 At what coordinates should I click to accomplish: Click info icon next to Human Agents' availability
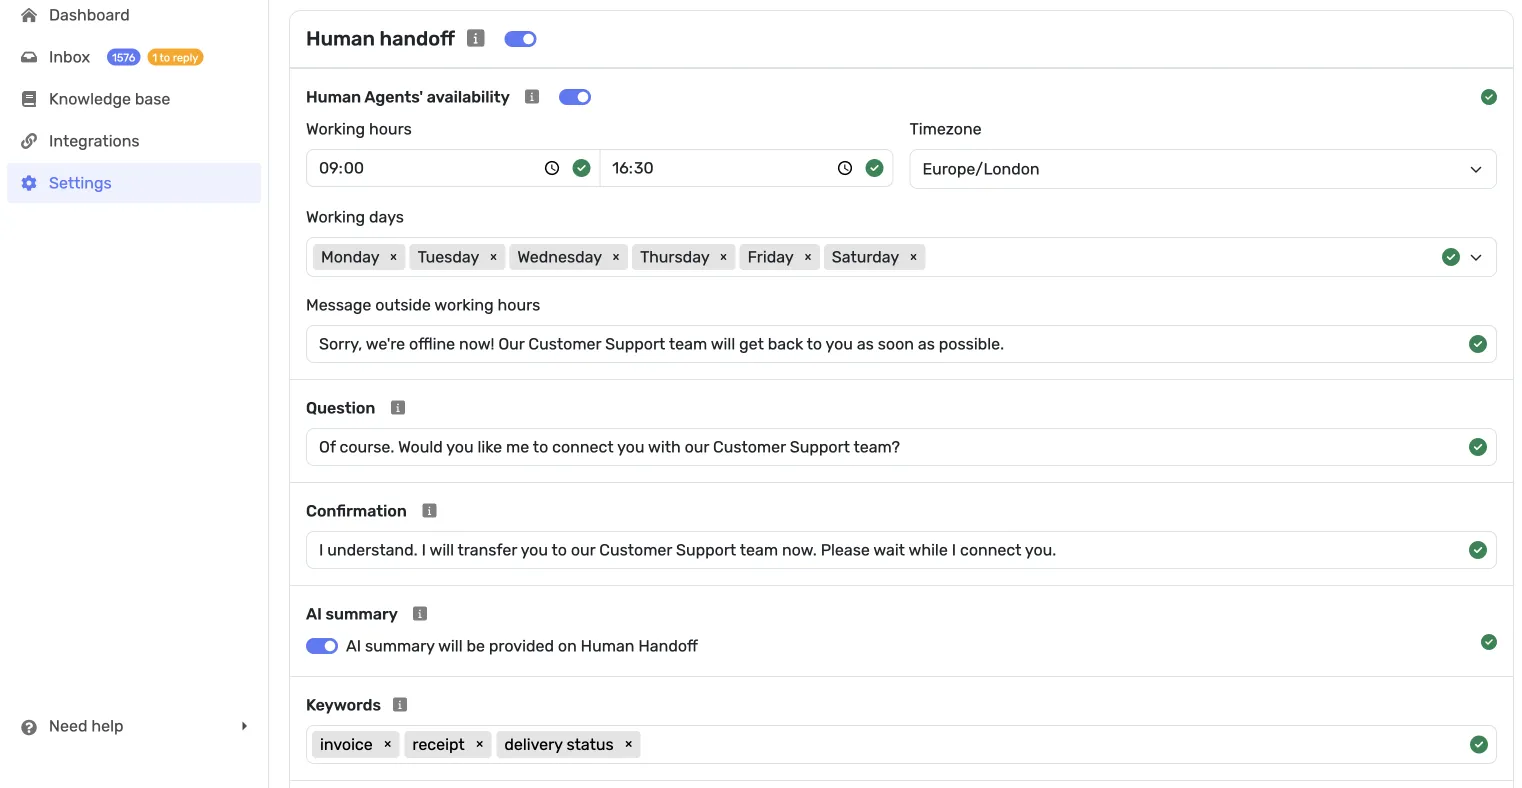[532, 97]
